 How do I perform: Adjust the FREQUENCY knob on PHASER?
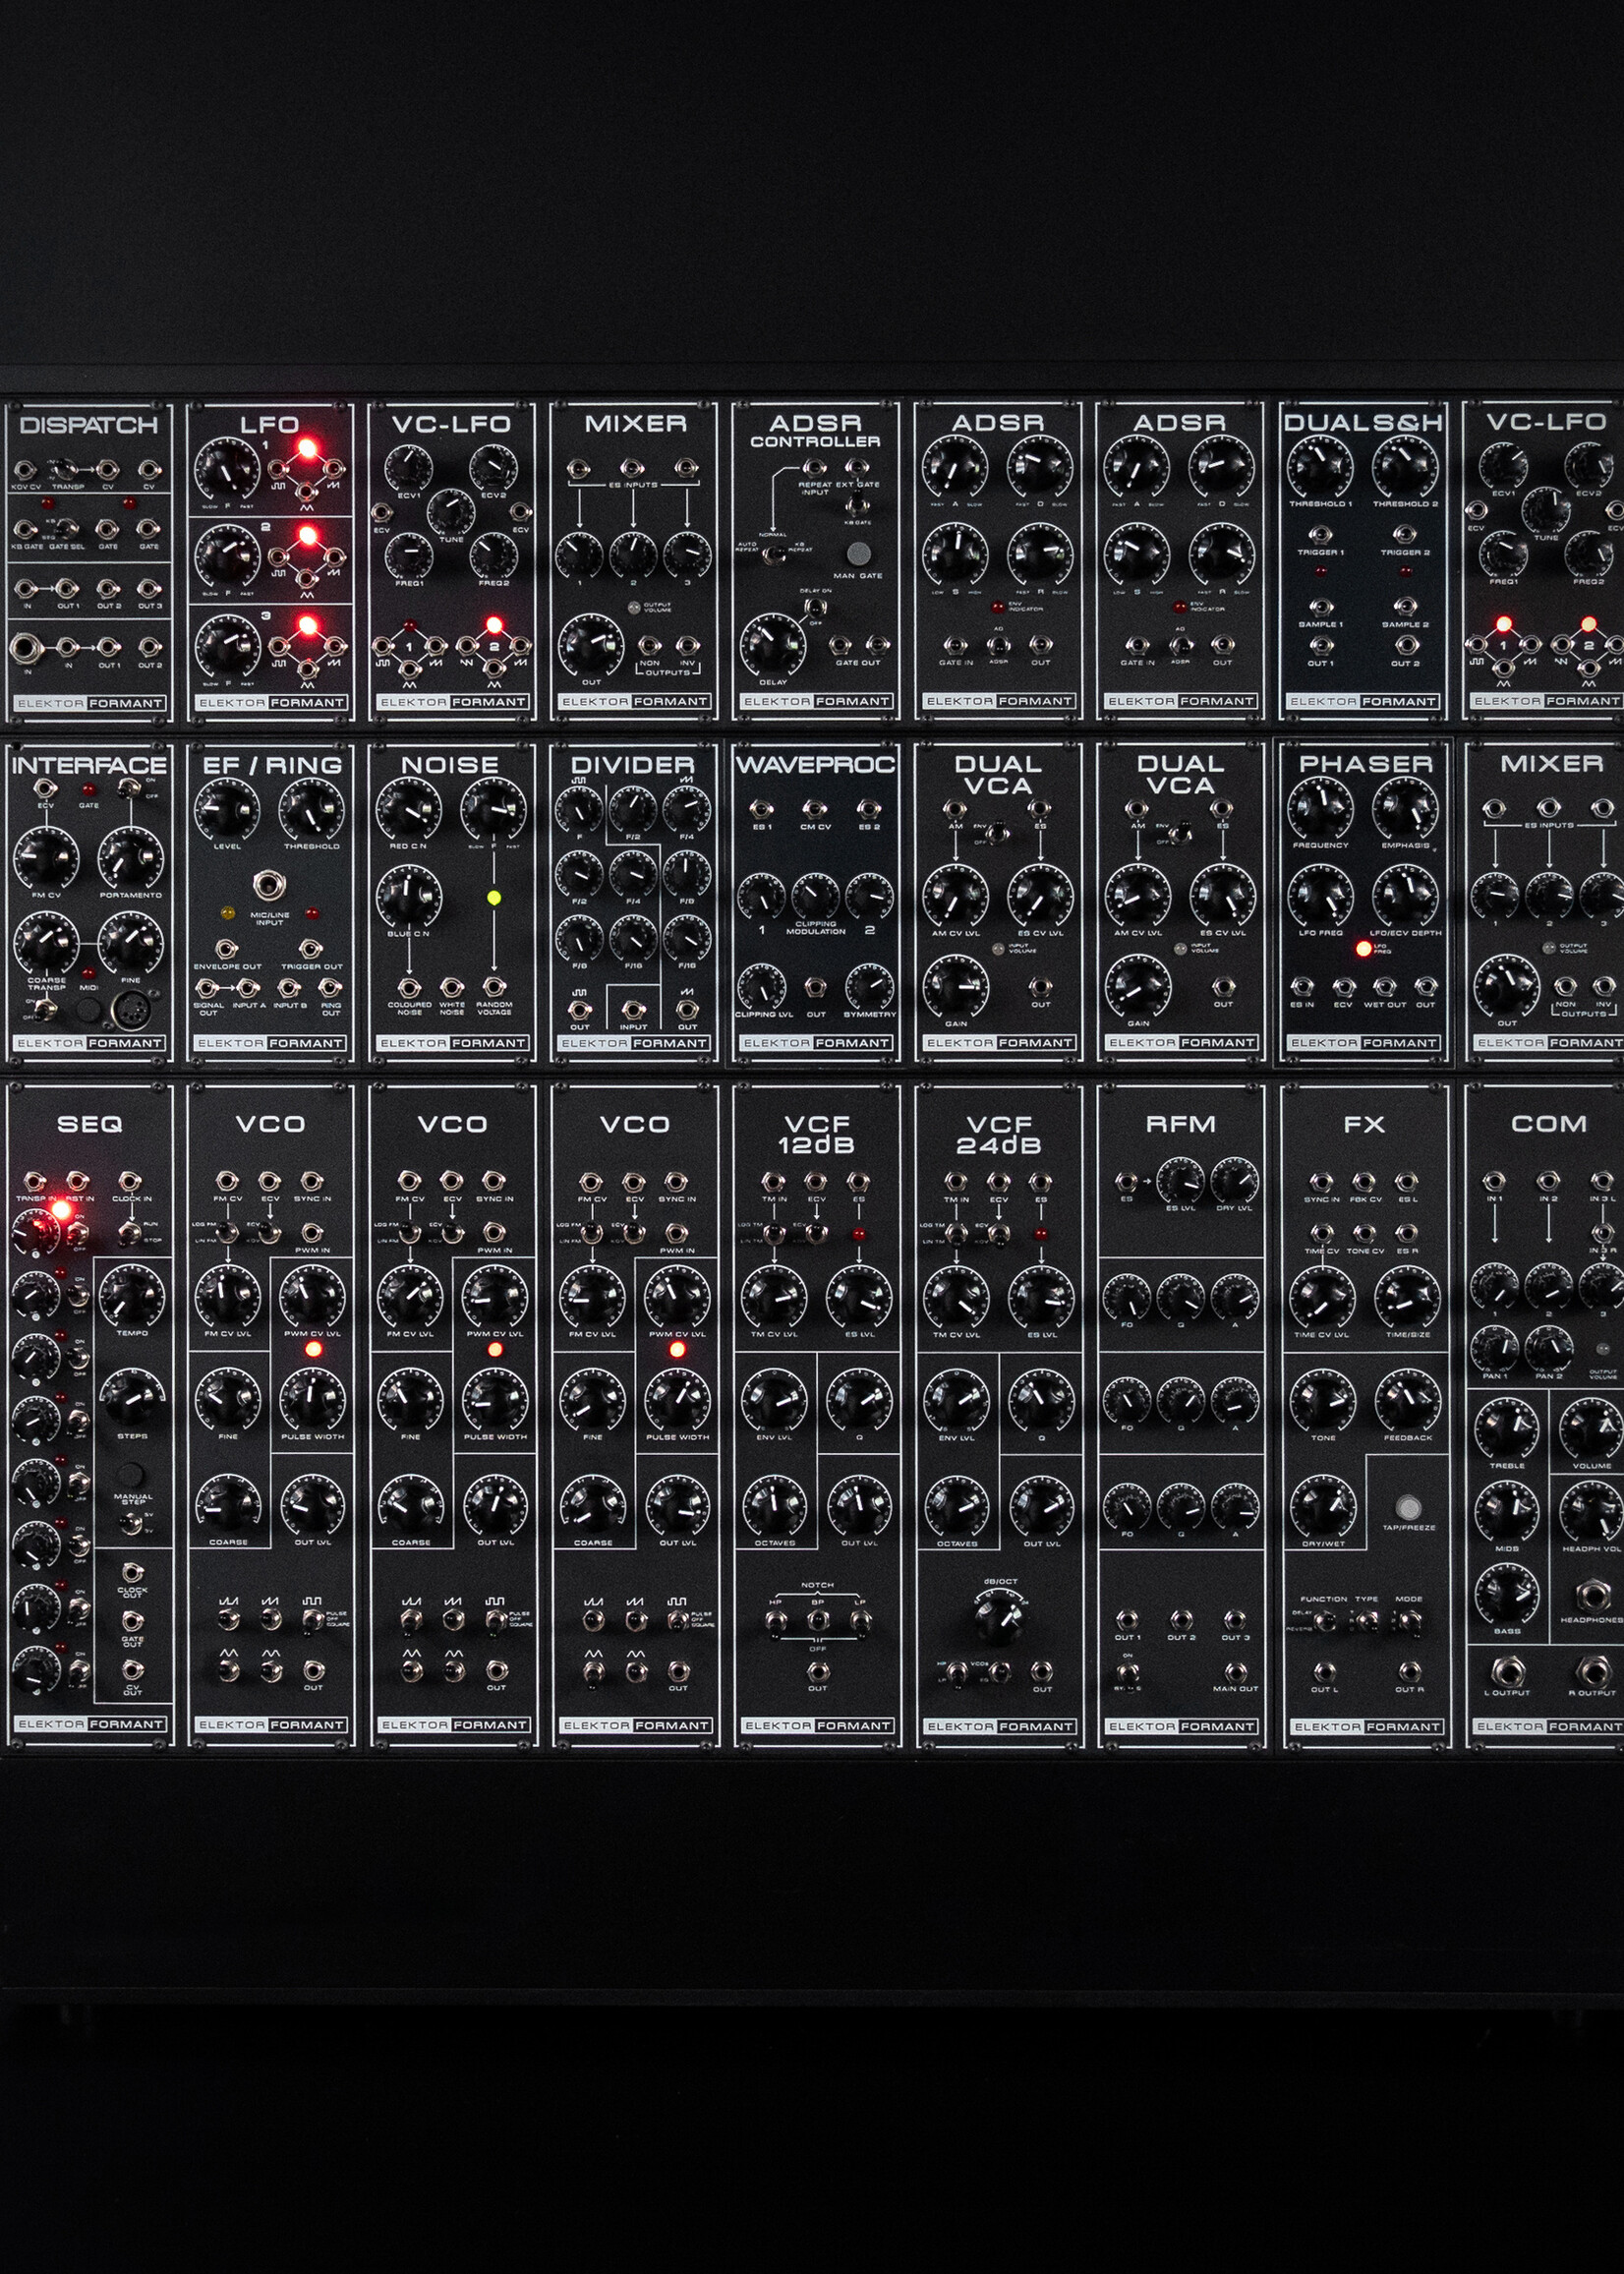click(1320, 809)
